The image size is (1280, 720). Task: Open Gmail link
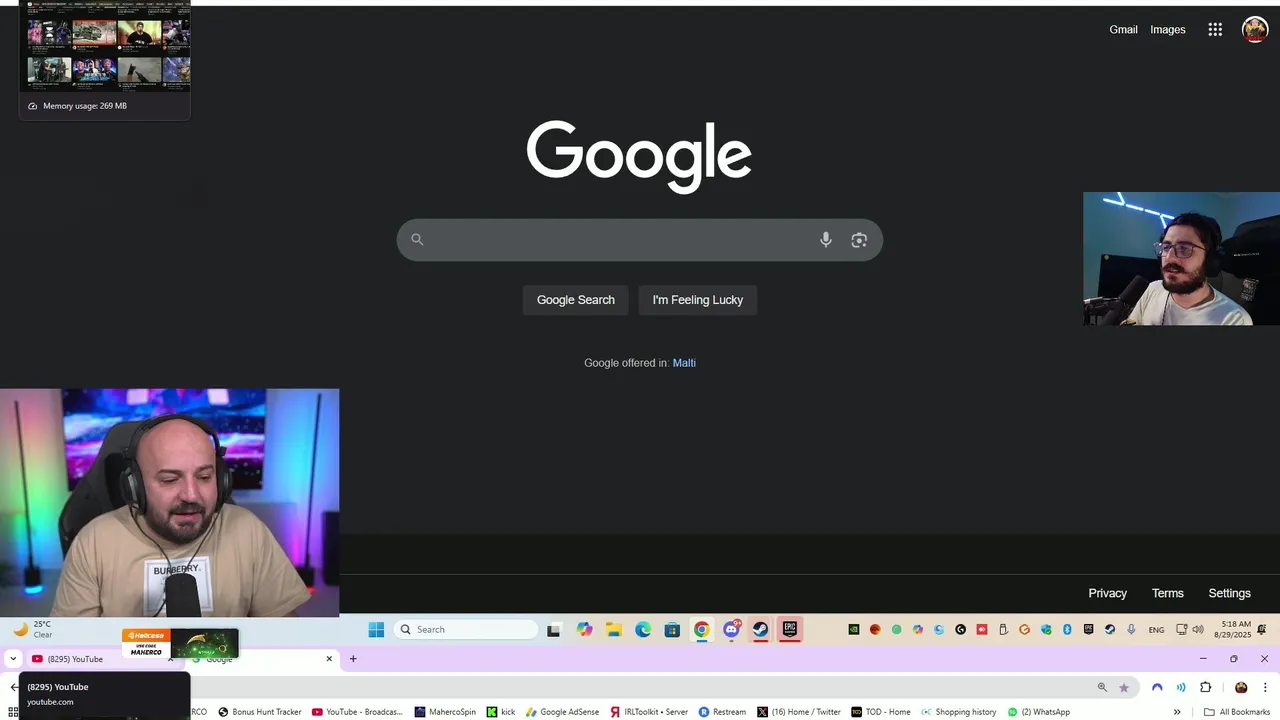1123,30
